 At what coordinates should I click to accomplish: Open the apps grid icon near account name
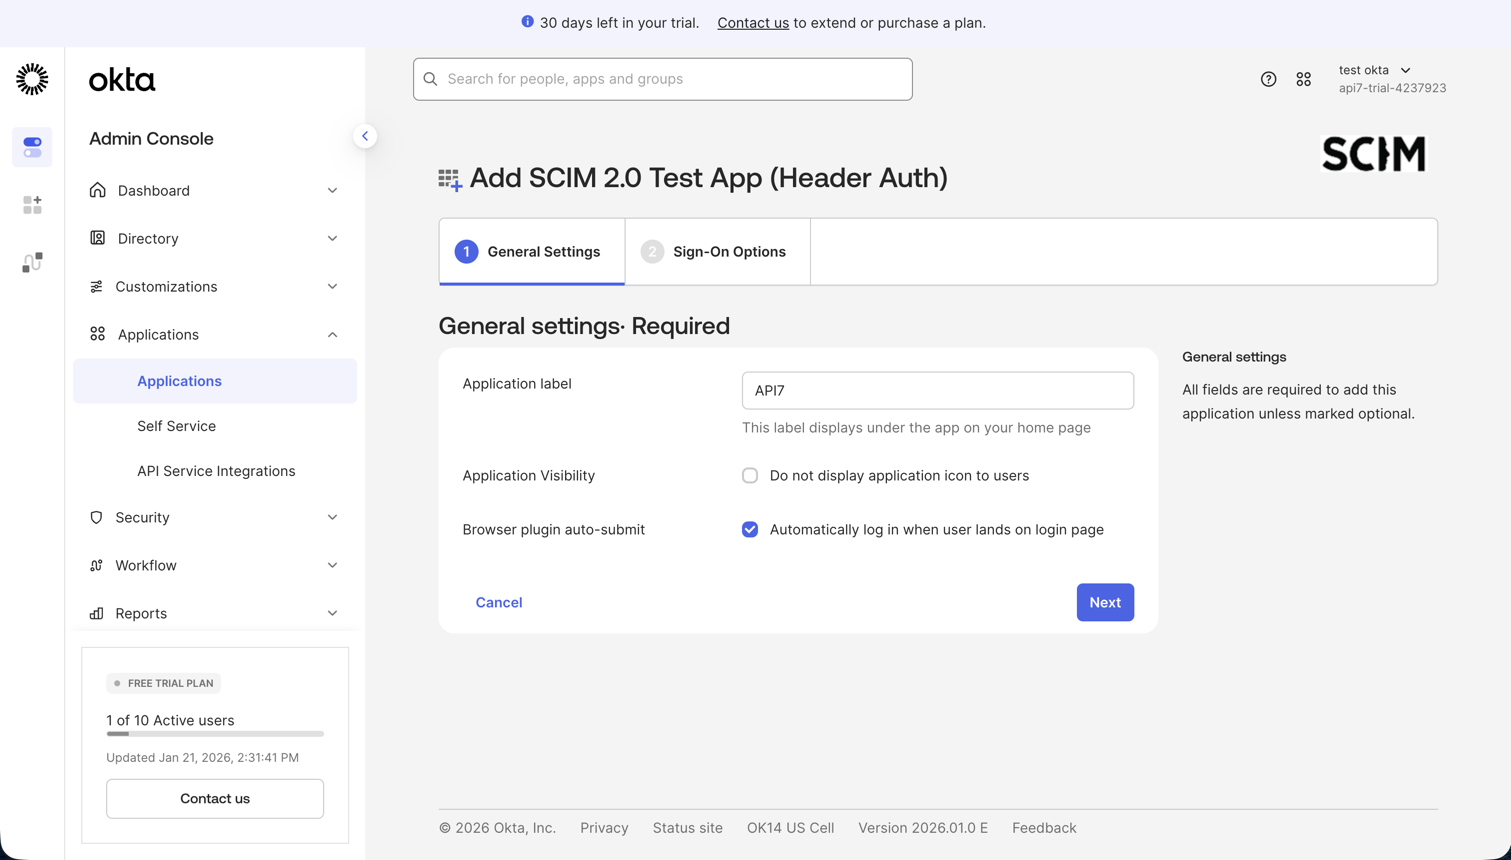1303,78
